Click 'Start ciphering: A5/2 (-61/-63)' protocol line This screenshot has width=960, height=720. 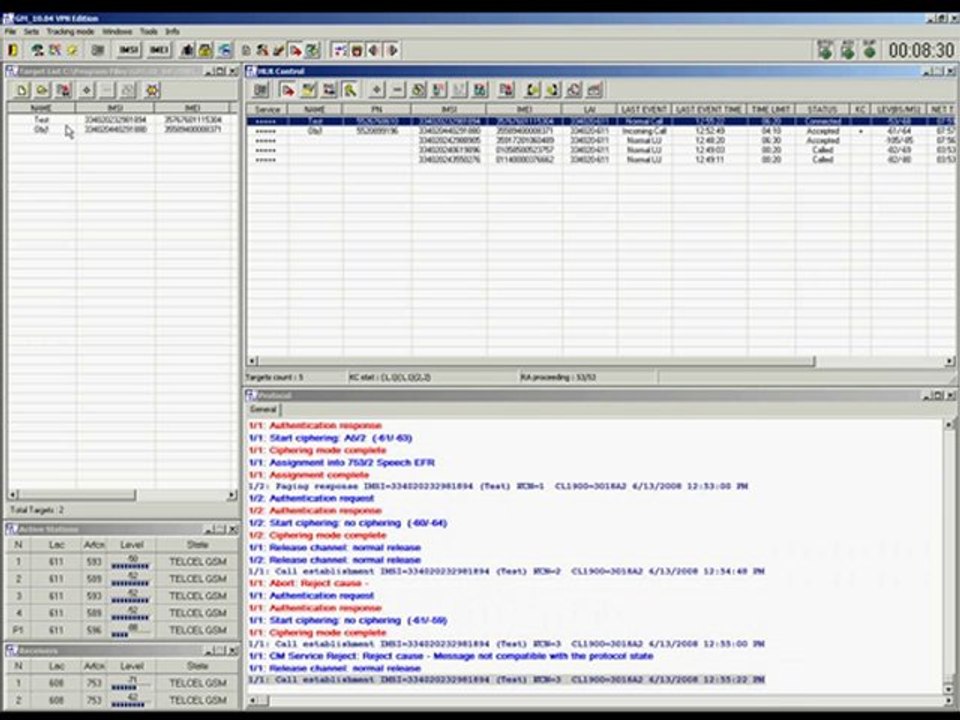[331, 438]
